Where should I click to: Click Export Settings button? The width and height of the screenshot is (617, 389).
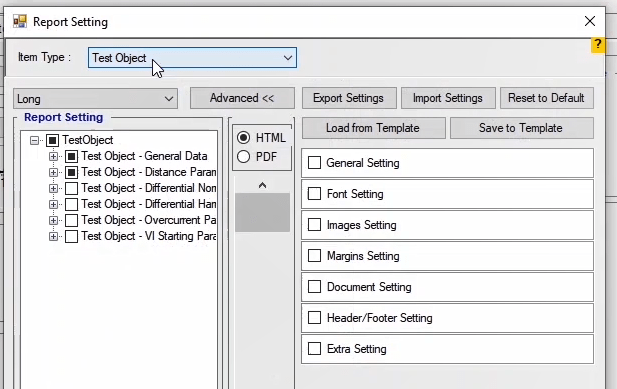tap(349, 98)
